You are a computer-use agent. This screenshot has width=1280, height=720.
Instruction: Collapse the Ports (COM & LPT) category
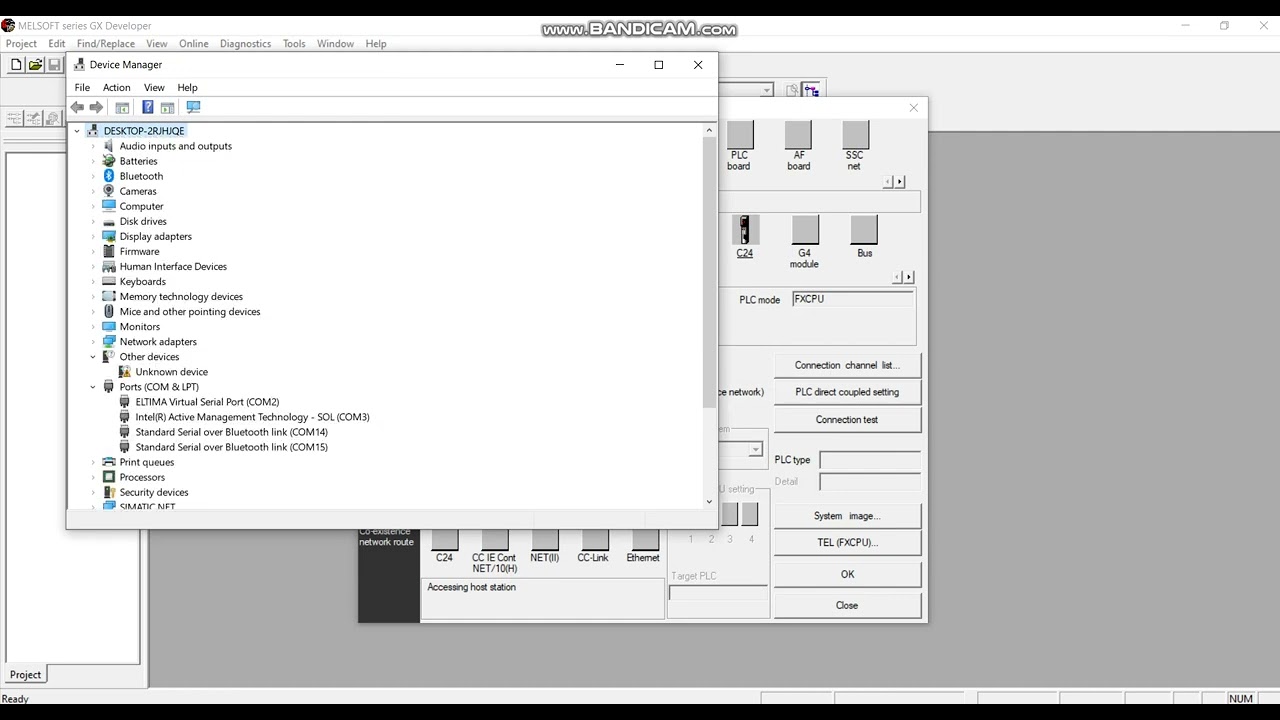93,387
